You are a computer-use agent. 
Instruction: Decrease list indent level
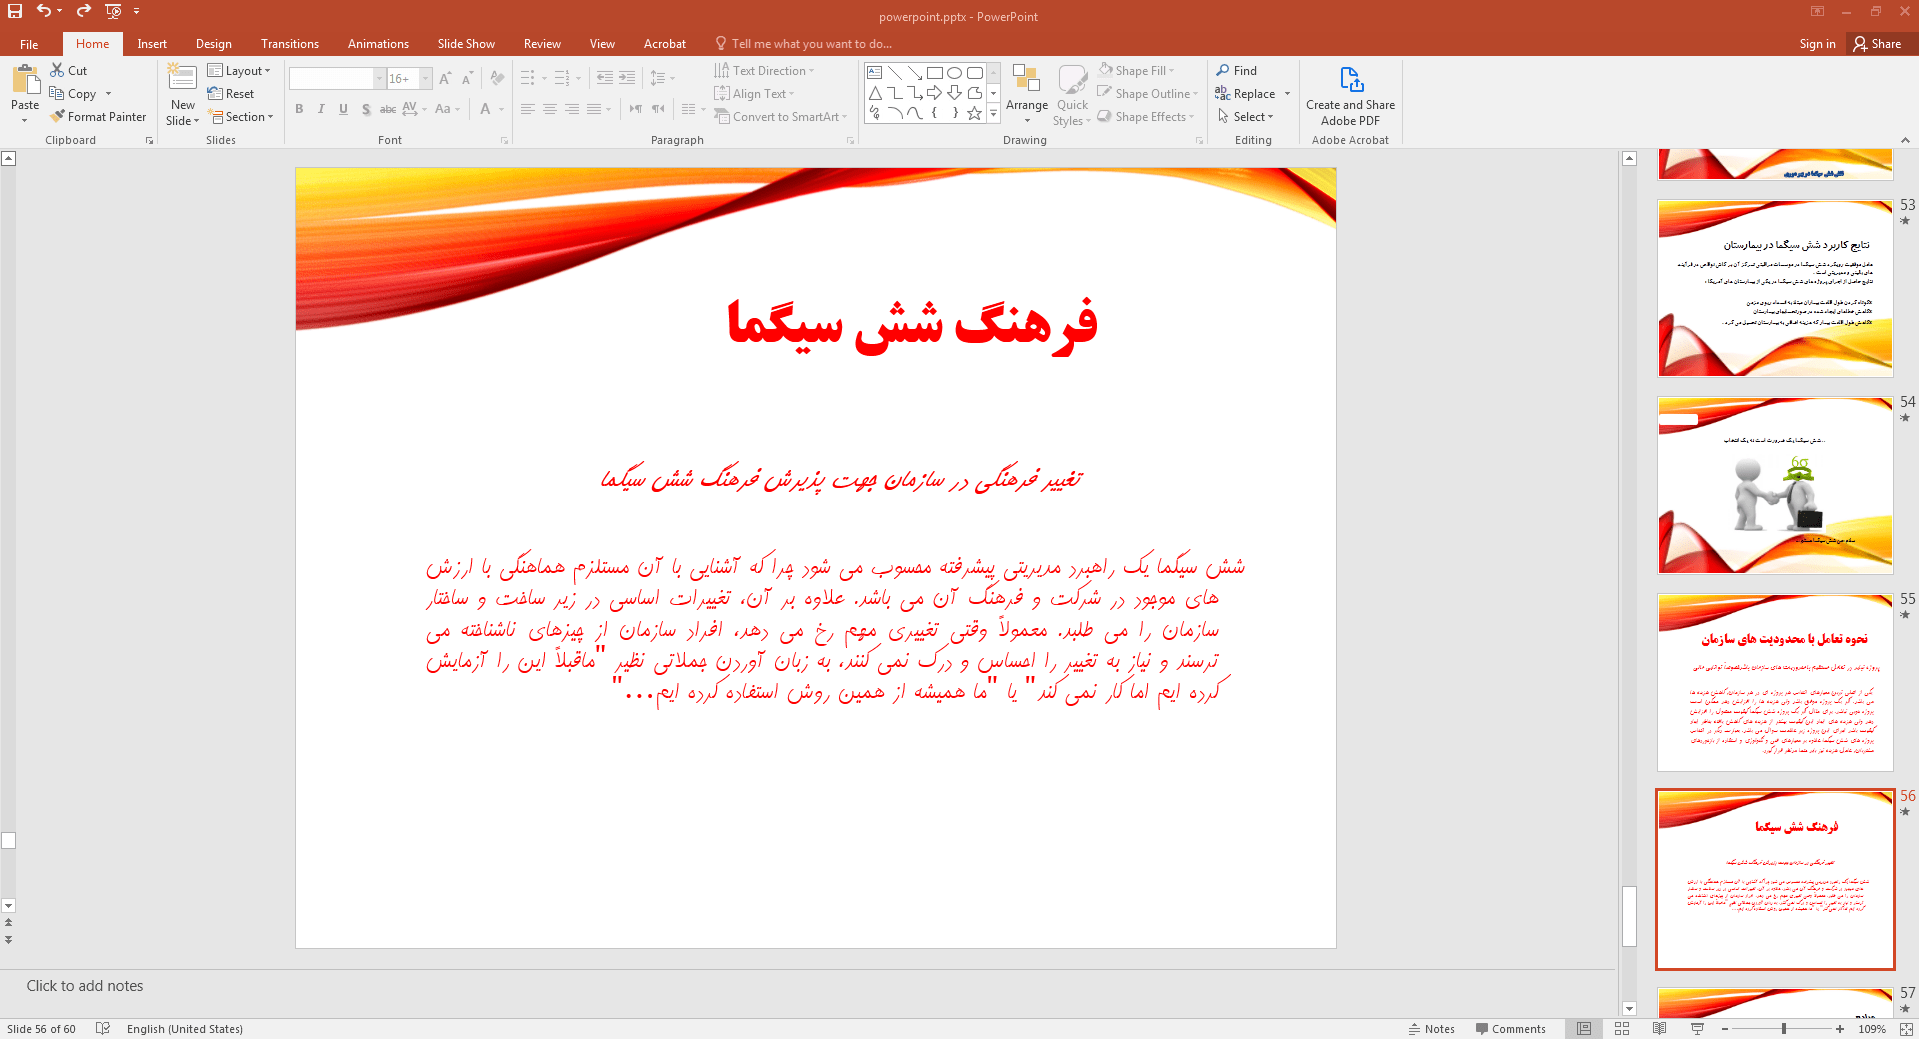605,78
